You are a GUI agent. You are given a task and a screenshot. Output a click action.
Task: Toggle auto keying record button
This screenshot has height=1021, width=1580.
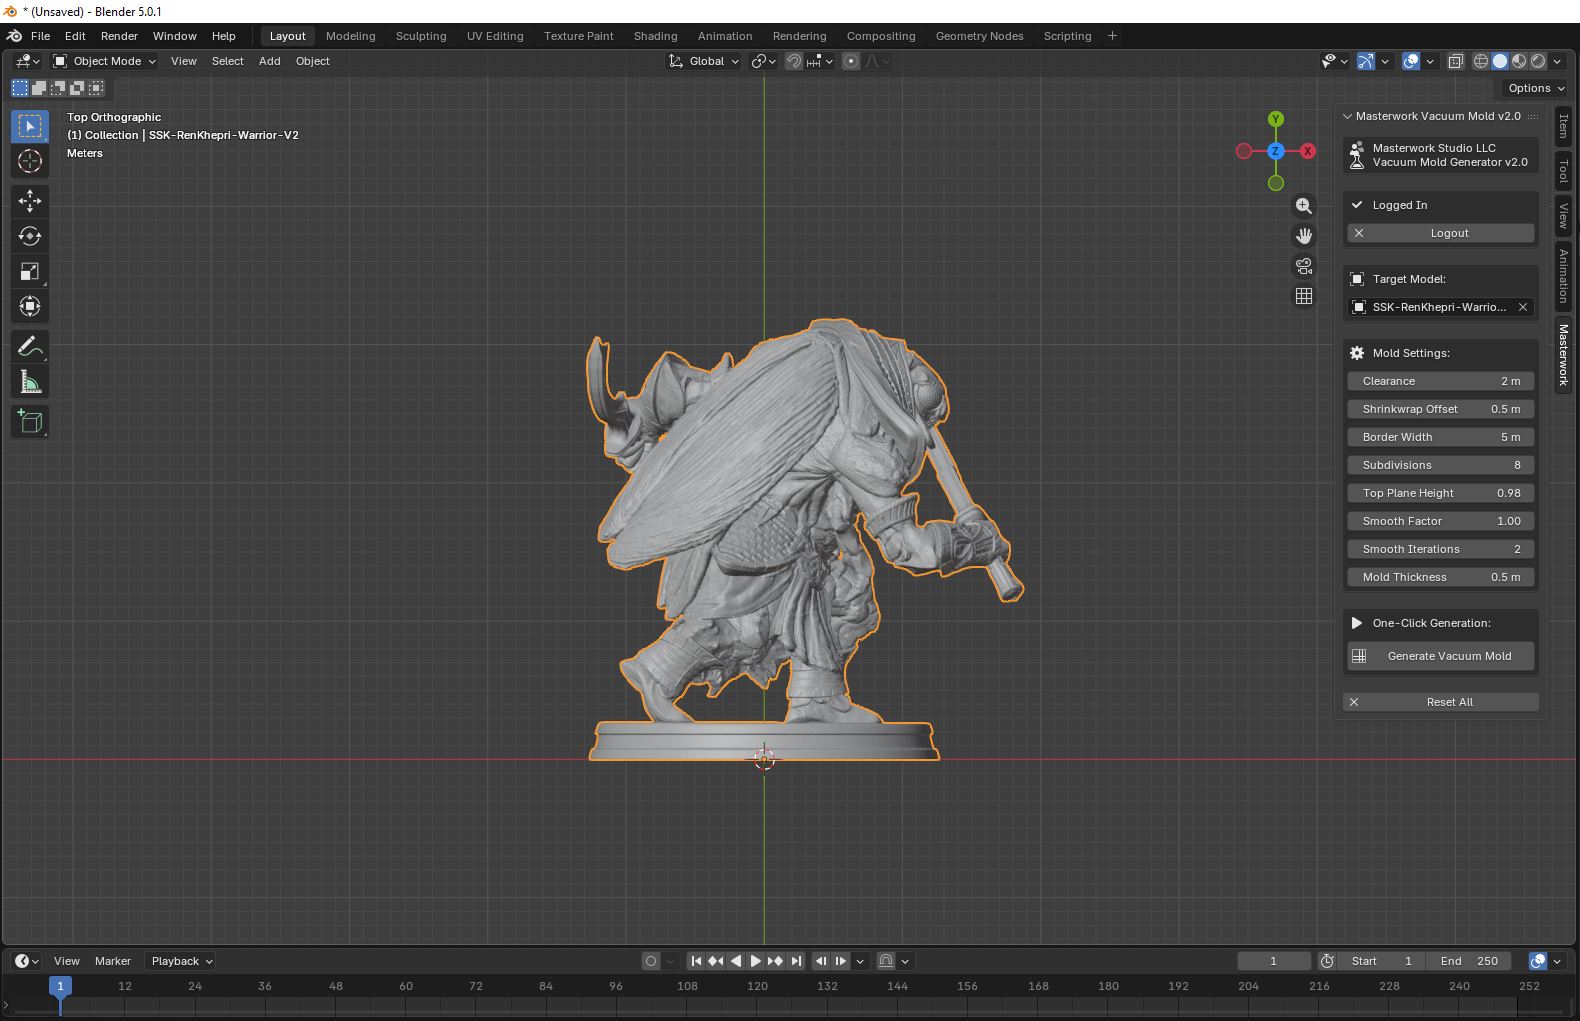(651, 961)
